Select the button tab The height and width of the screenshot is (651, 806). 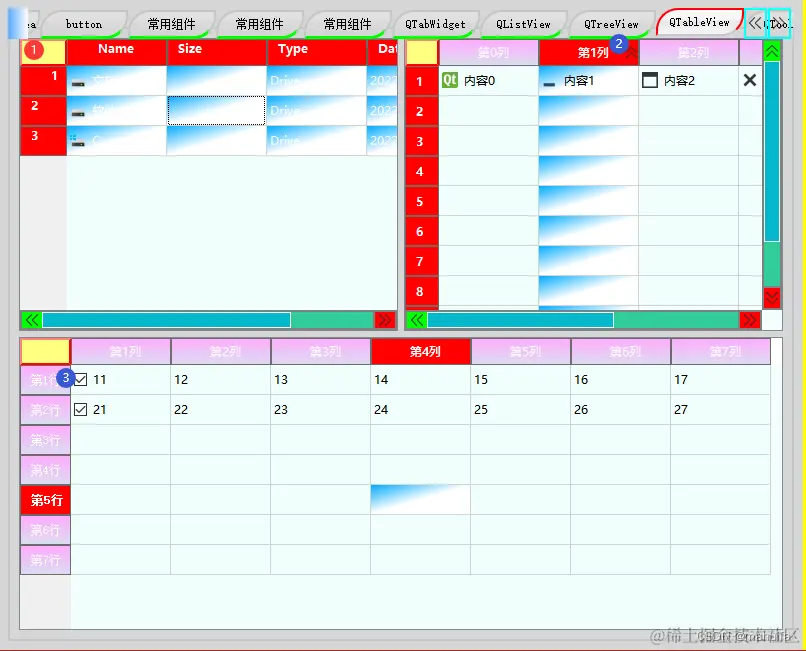84,24
